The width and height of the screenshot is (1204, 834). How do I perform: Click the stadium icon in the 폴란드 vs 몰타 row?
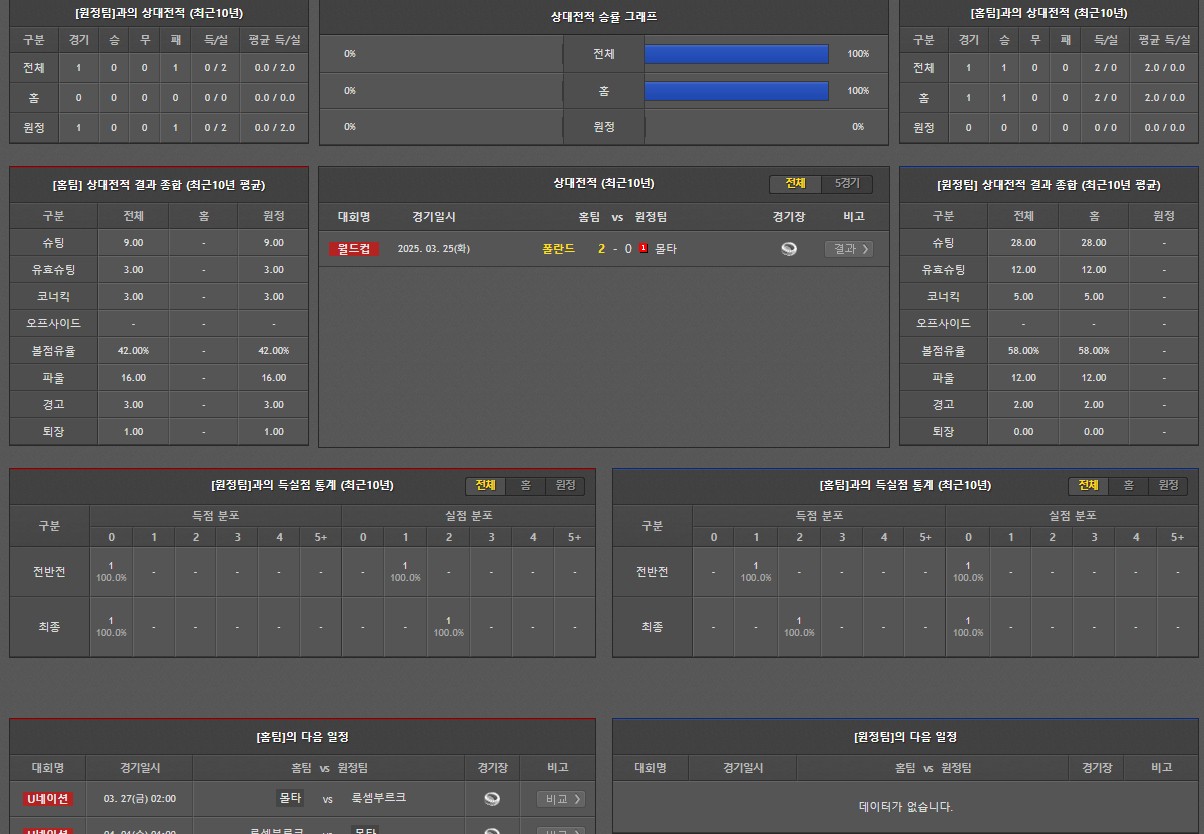coord(789,249)
